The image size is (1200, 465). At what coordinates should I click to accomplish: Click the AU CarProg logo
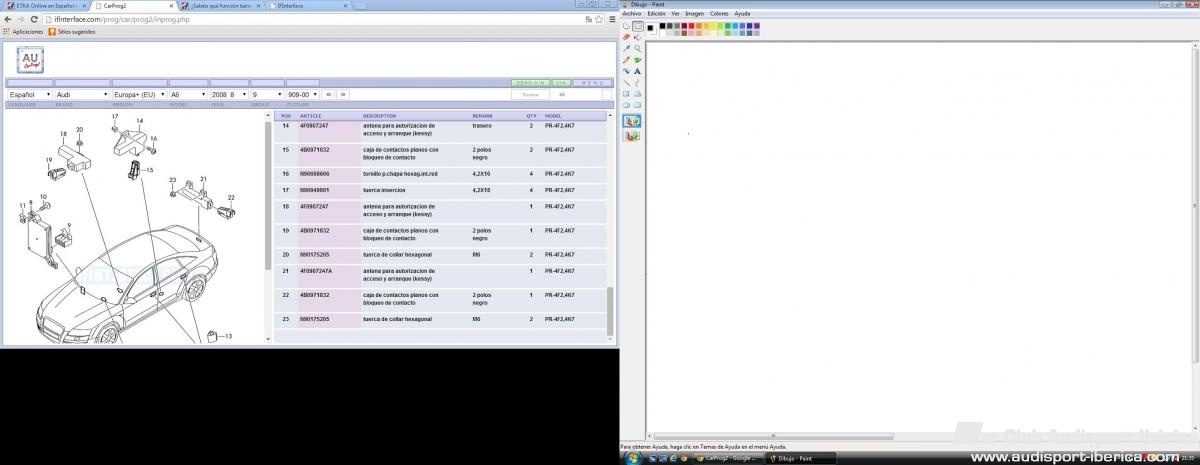30,60
